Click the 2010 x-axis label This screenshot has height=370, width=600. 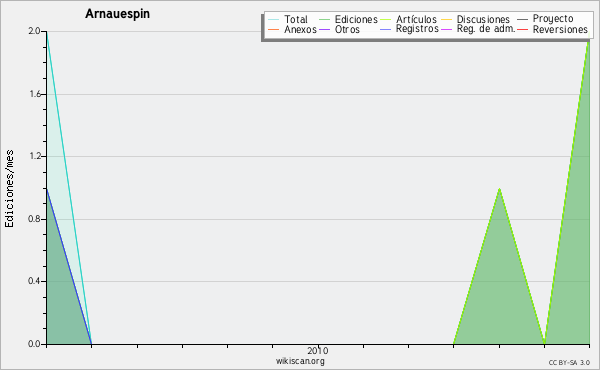point(318,350)
